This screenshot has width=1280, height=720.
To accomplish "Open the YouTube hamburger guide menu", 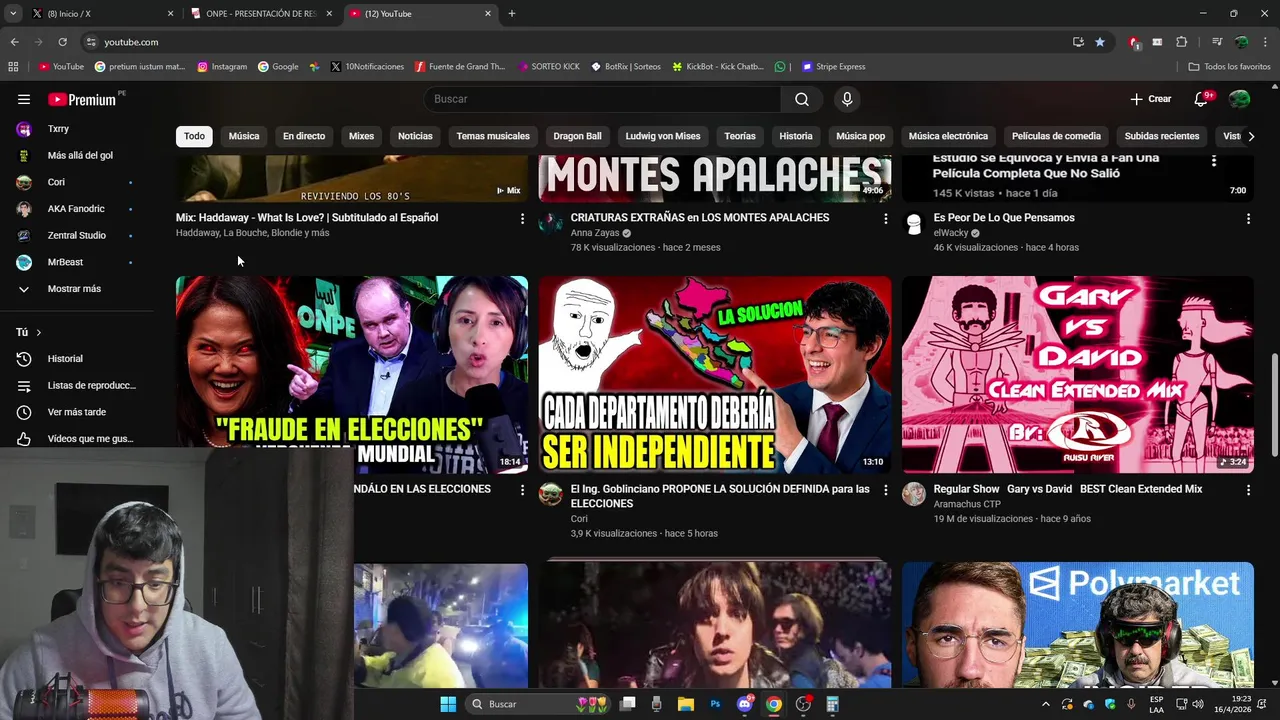I will 24,99.
